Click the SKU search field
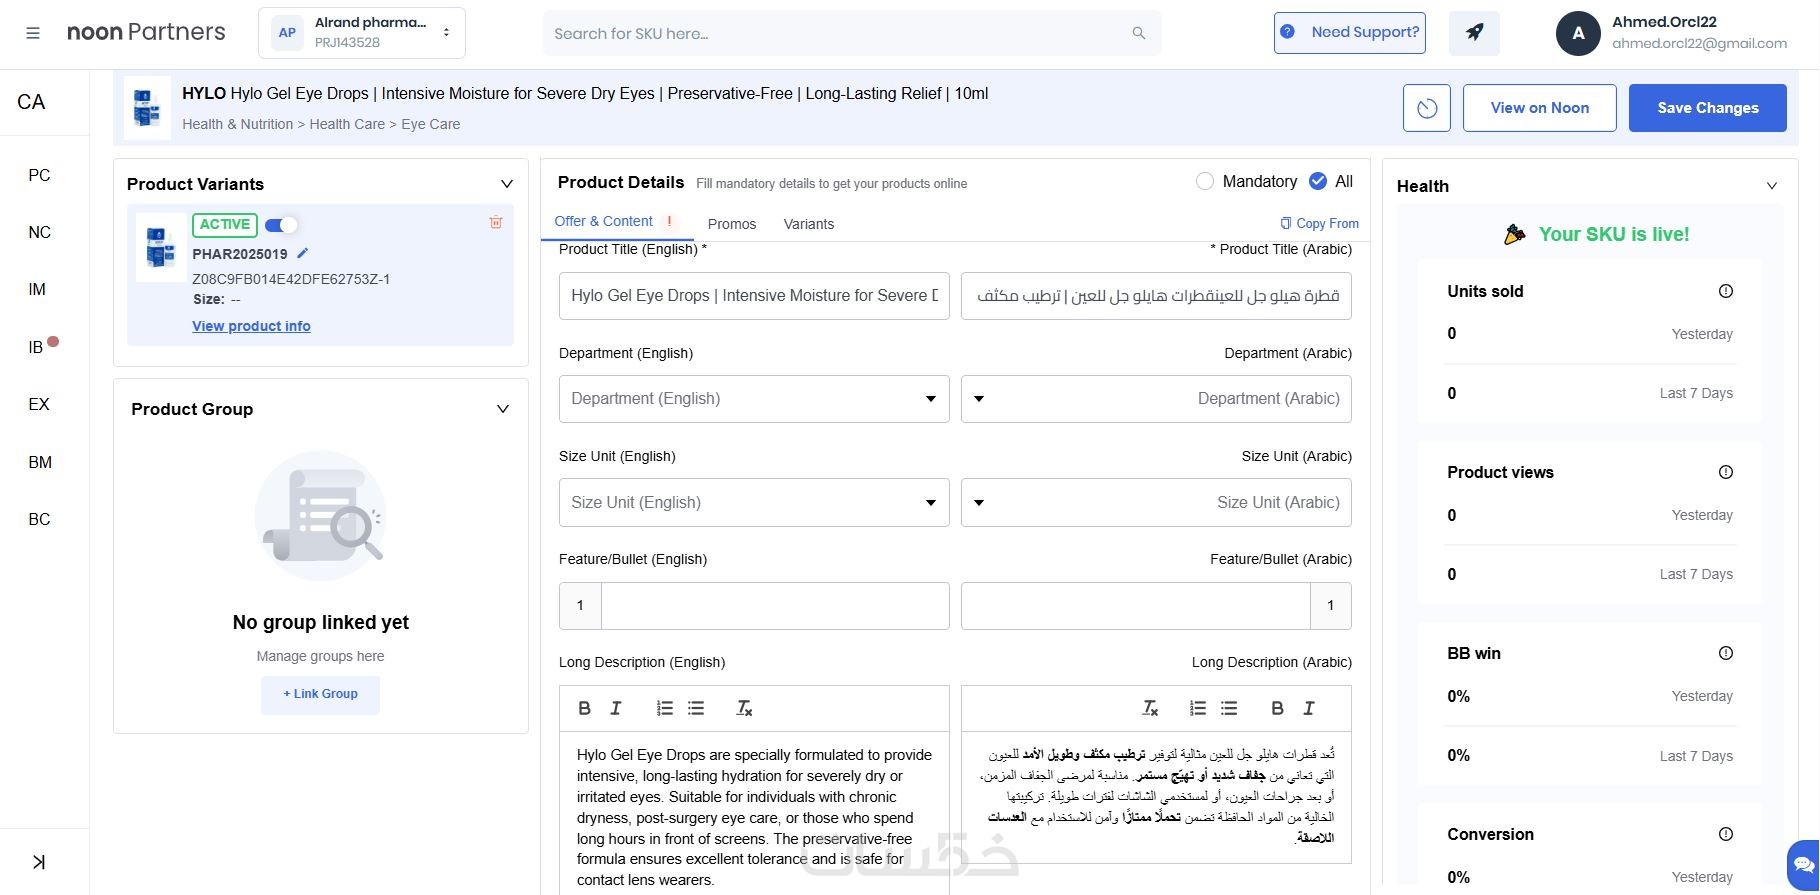 point(840,33)
